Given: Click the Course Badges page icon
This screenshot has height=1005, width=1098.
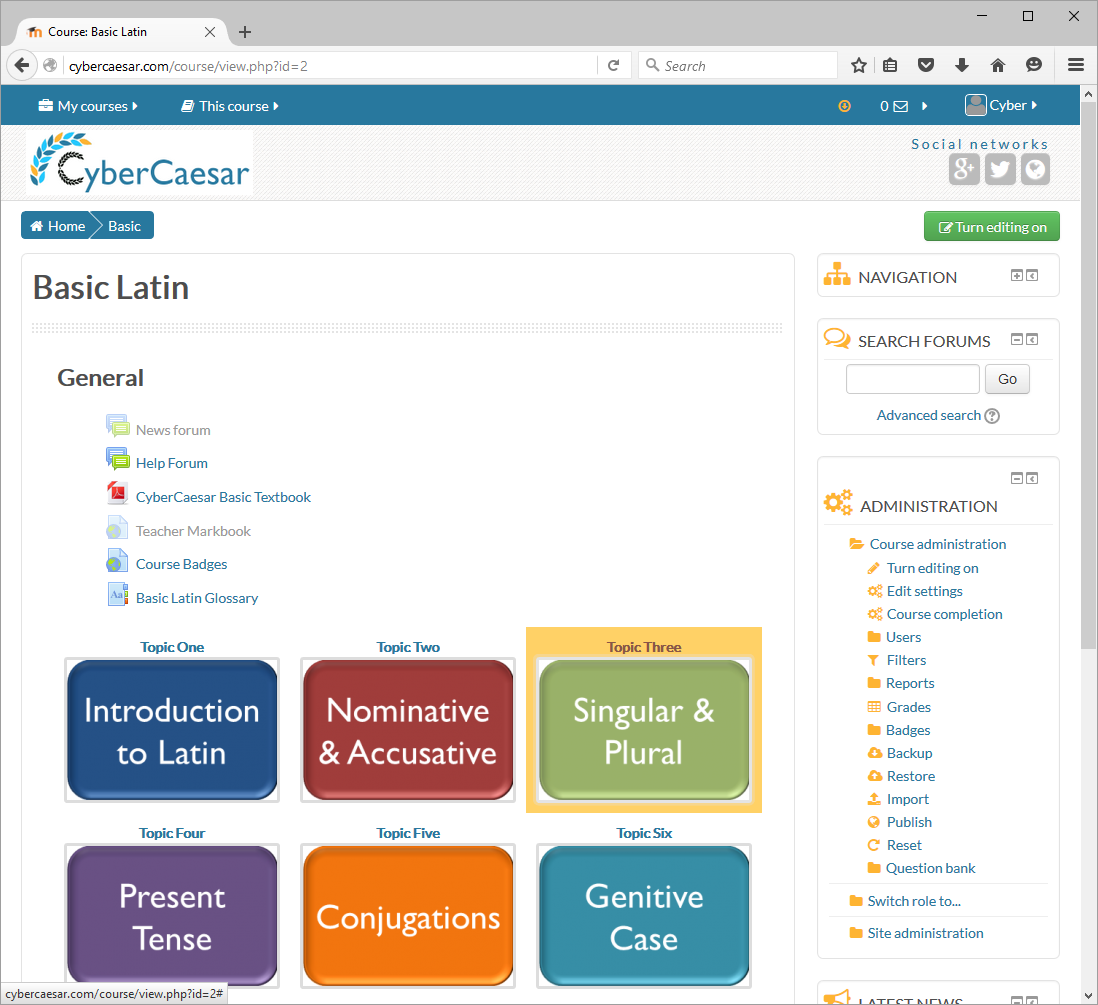Looking at the screenshot, I should [117, 561].
